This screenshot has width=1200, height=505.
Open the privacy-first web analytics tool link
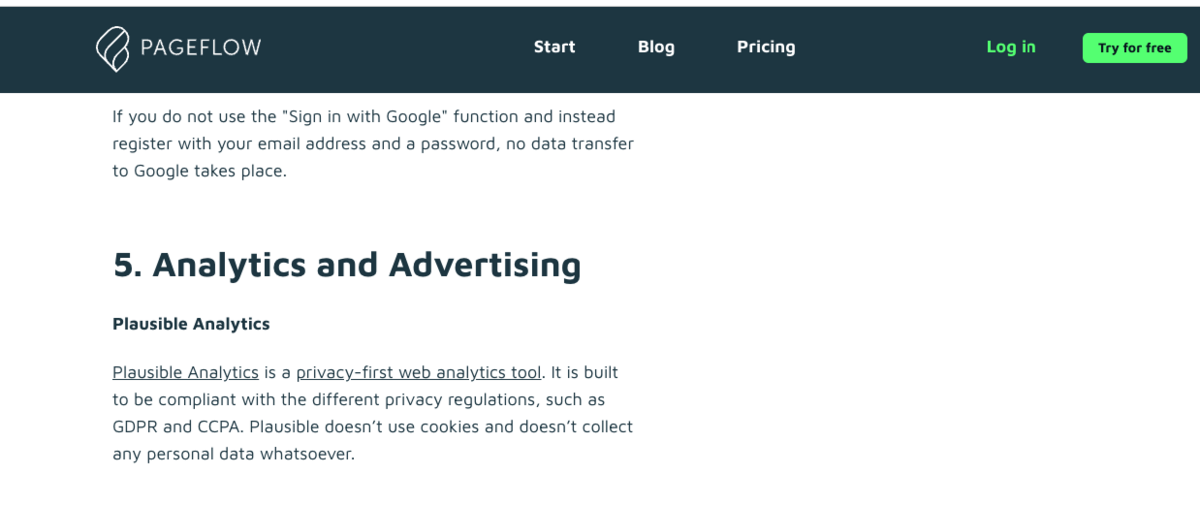pyautogui.click(x=418, y=372)
